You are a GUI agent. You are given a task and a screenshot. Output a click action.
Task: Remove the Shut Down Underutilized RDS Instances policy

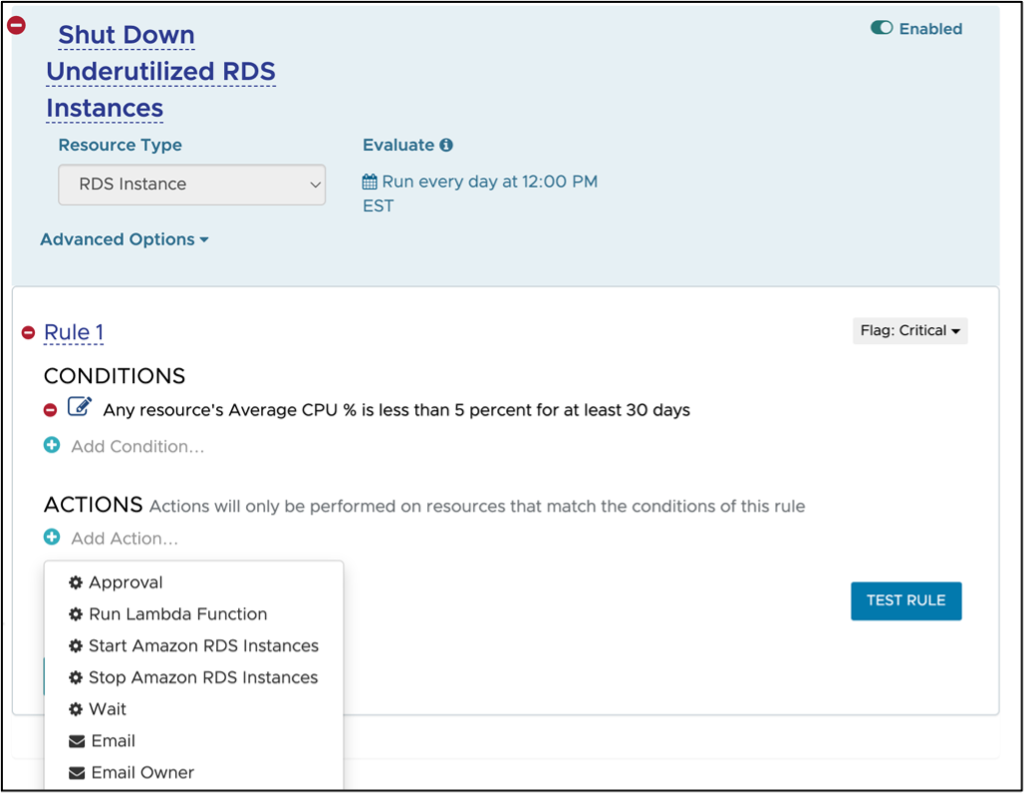(16, 26)
